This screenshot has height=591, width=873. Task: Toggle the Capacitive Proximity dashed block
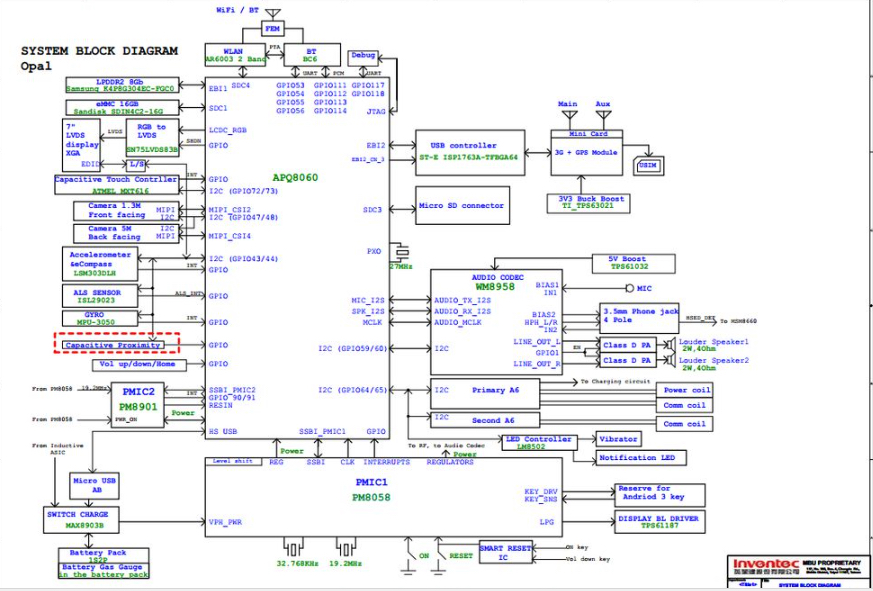click(113, 344)
